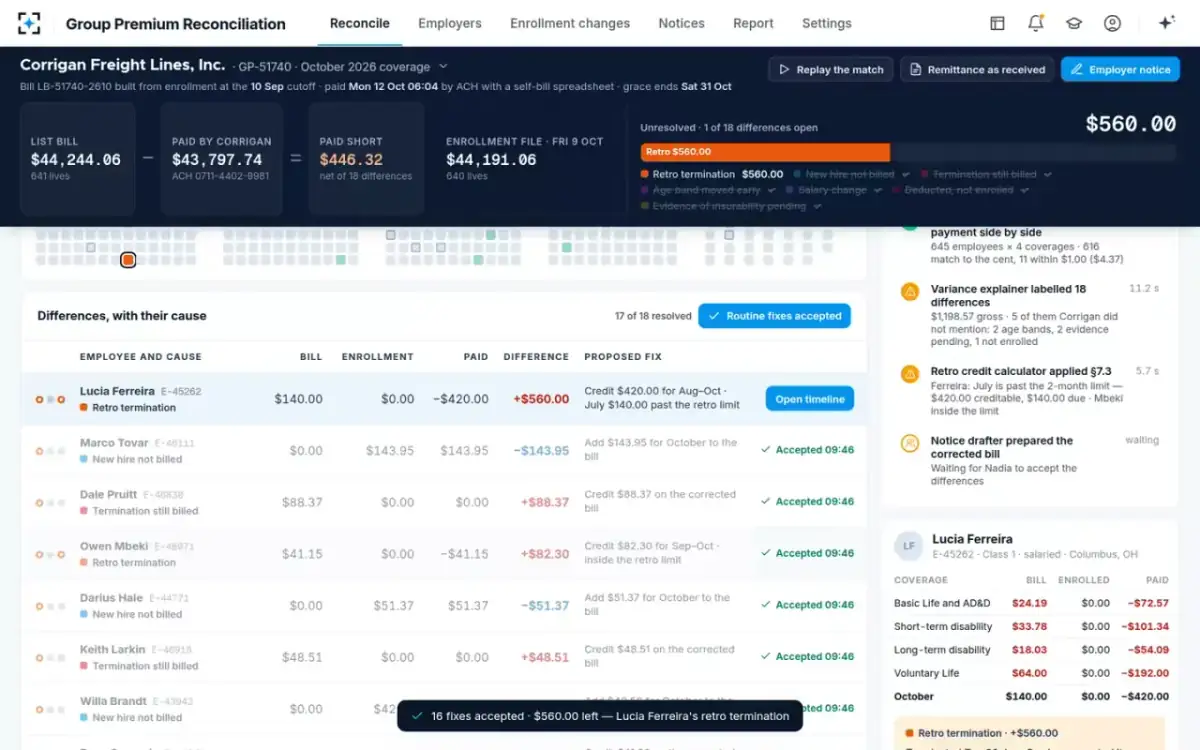Screen dimensions: 1200x750
Task: Click the Replay the match button
Action: click(830, 70)
